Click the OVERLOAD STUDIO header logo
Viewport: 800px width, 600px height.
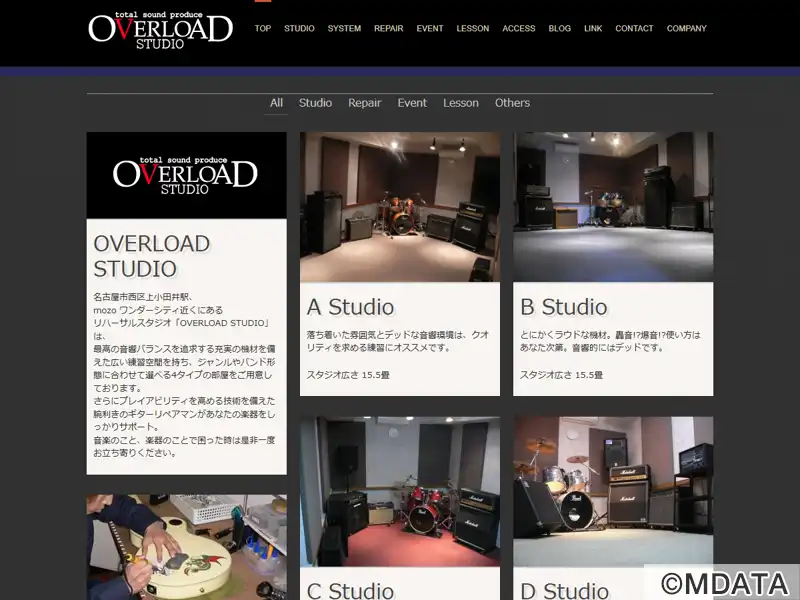click(160, 31)
